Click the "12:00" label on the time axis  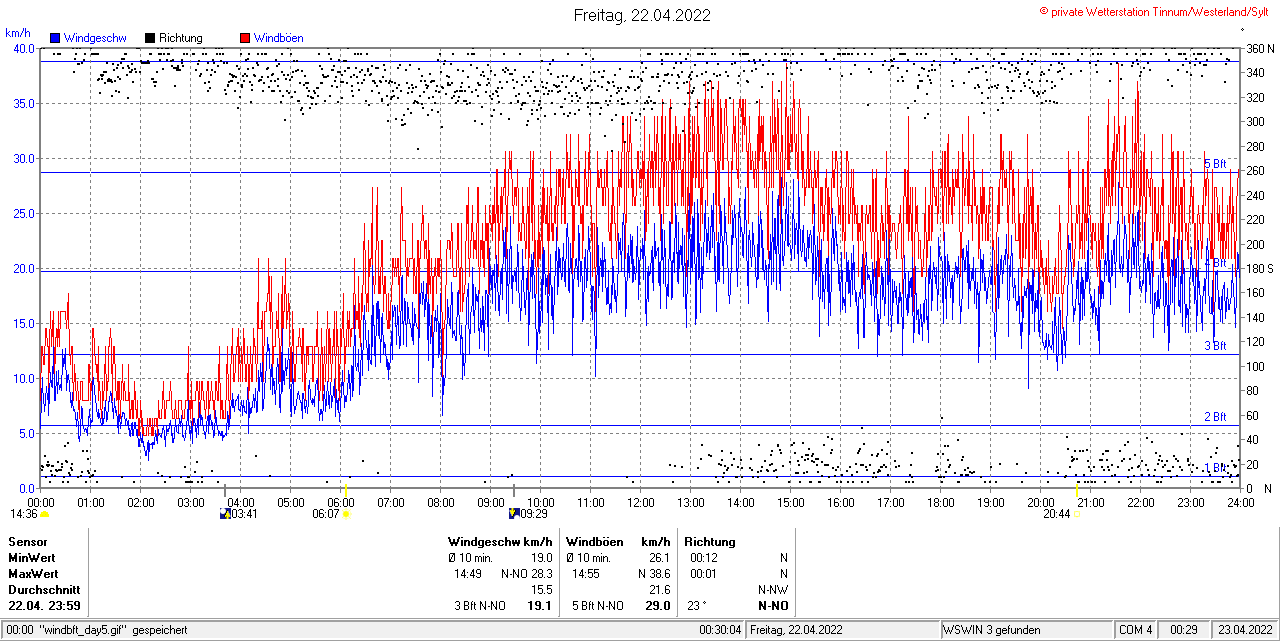click(x=641, y=502)
